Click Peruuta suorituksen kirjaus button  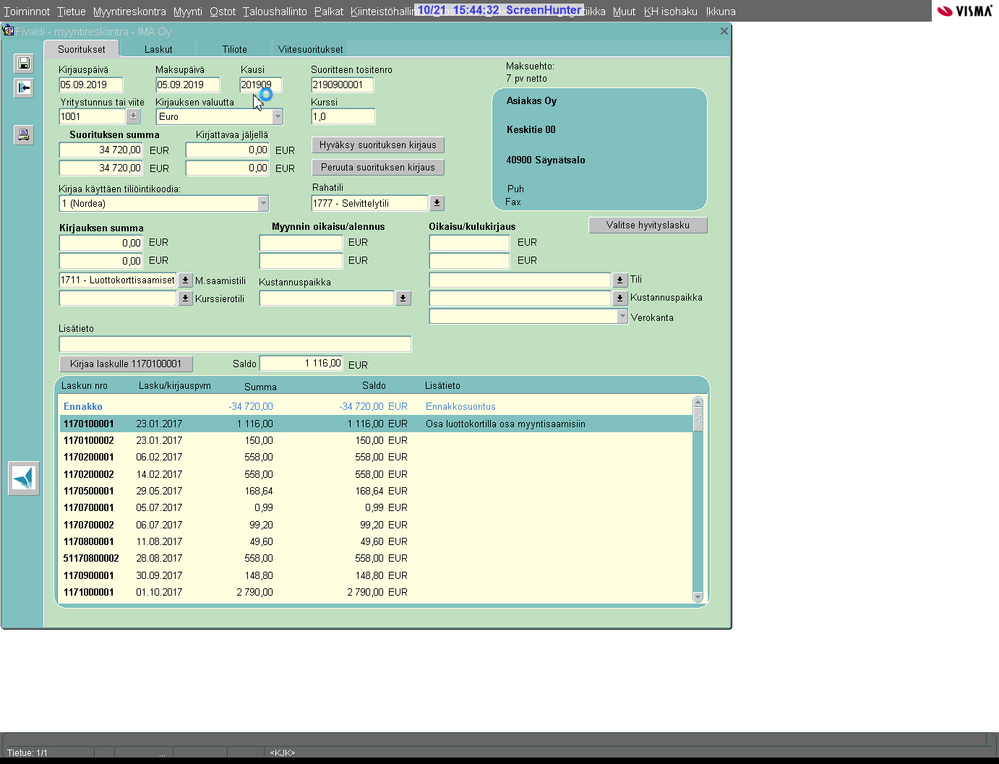click(378, 167)
